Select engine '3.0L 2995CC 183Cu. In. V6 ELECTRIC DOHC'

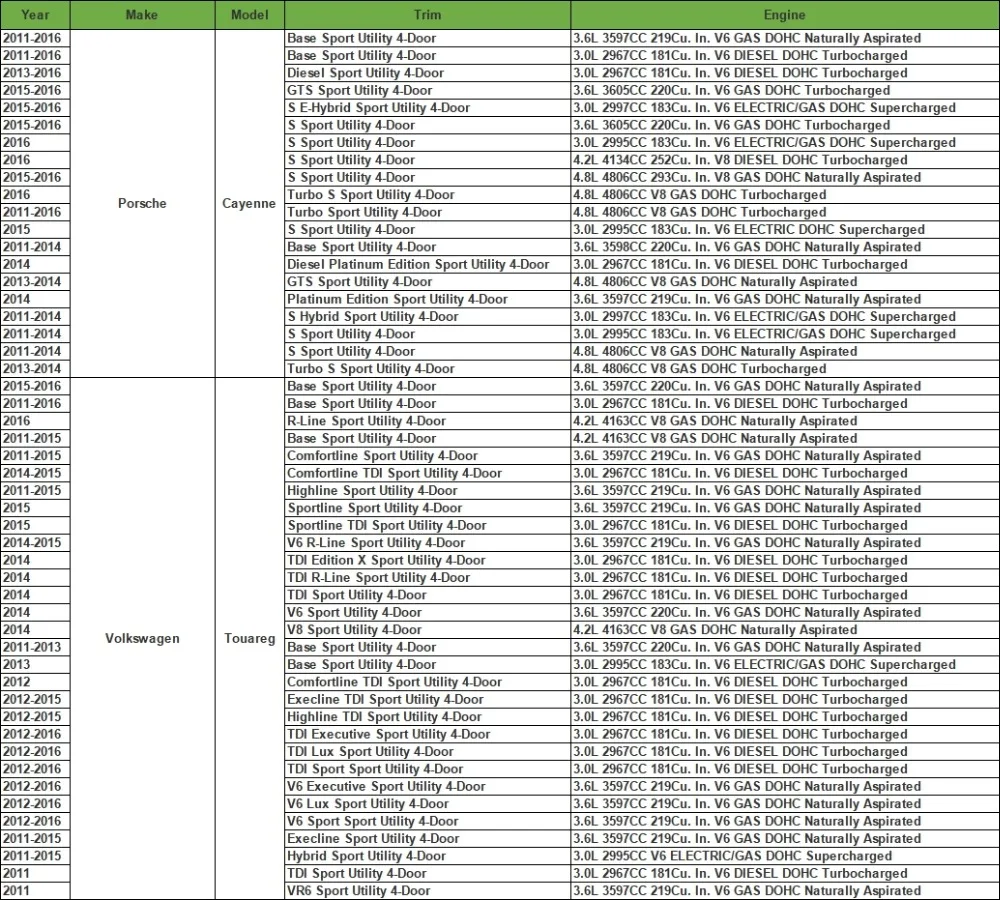[x=785, y=230]
